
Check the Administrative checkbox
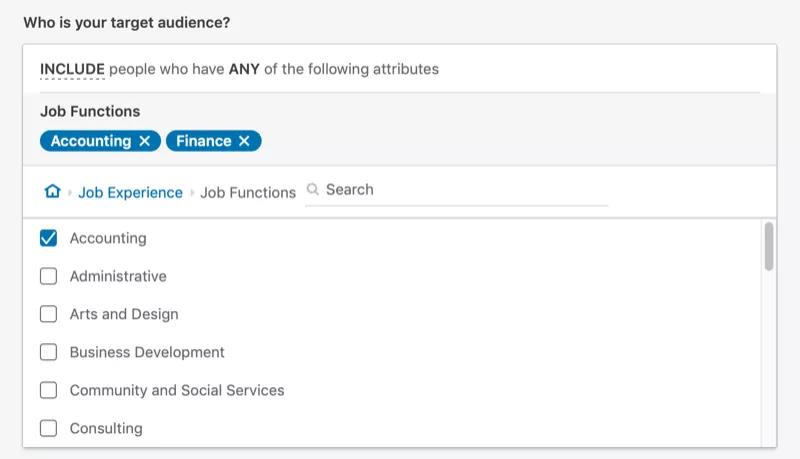48,276
